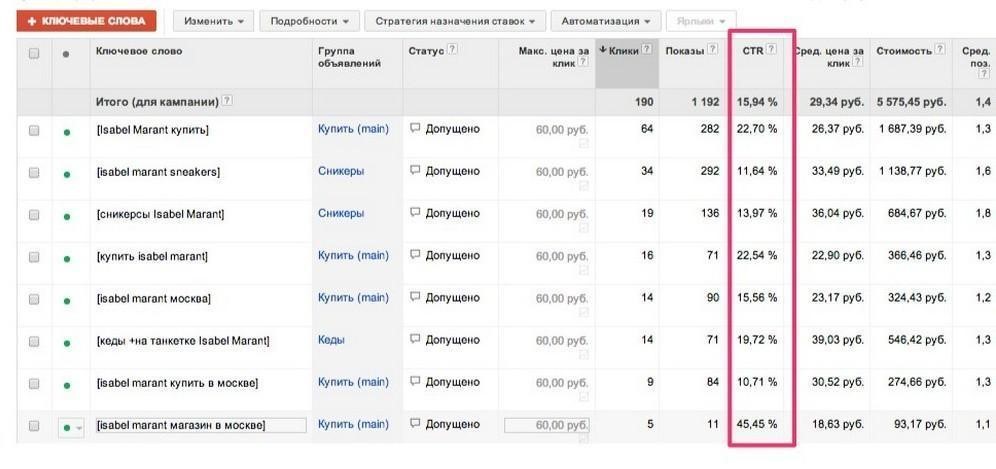Click green status dot of [isabel marant купить в москве]
Screen dimensions: 996x469
point(67,386)
